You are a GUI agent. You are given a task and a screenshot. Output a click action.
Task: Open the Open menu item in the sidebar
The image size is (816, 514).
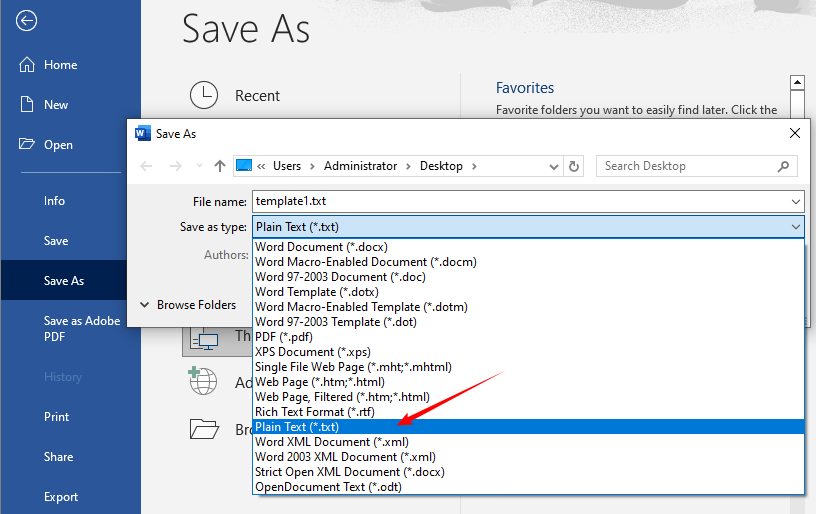point(58,145)
